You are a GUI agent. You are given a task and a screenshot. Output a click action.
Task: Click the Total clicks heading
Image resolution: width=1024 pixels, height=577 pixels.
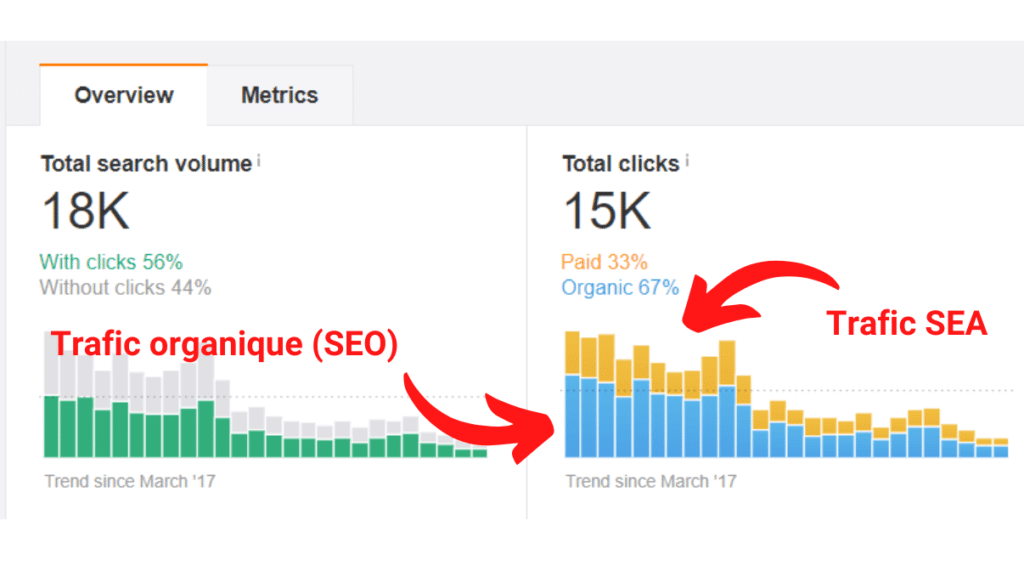click(620, 164)
